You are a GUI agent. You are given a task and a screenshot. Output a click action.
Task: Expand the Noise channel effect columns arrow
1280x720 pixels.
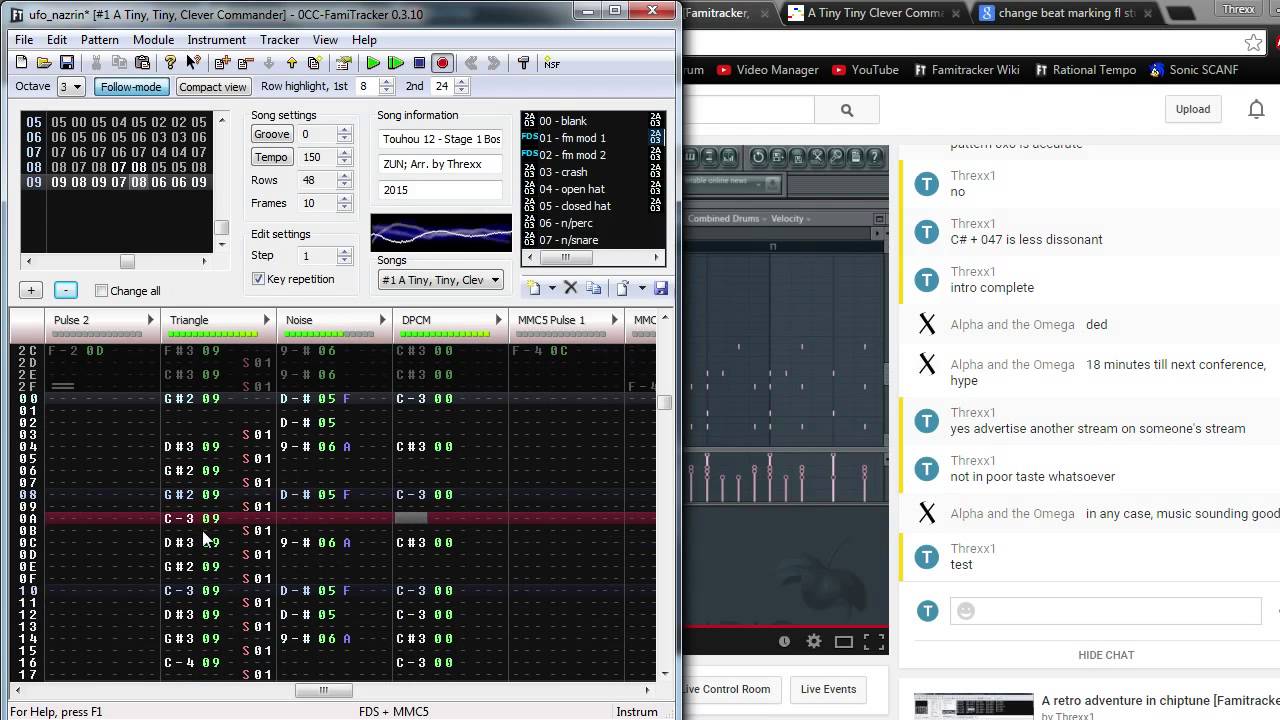383,320
